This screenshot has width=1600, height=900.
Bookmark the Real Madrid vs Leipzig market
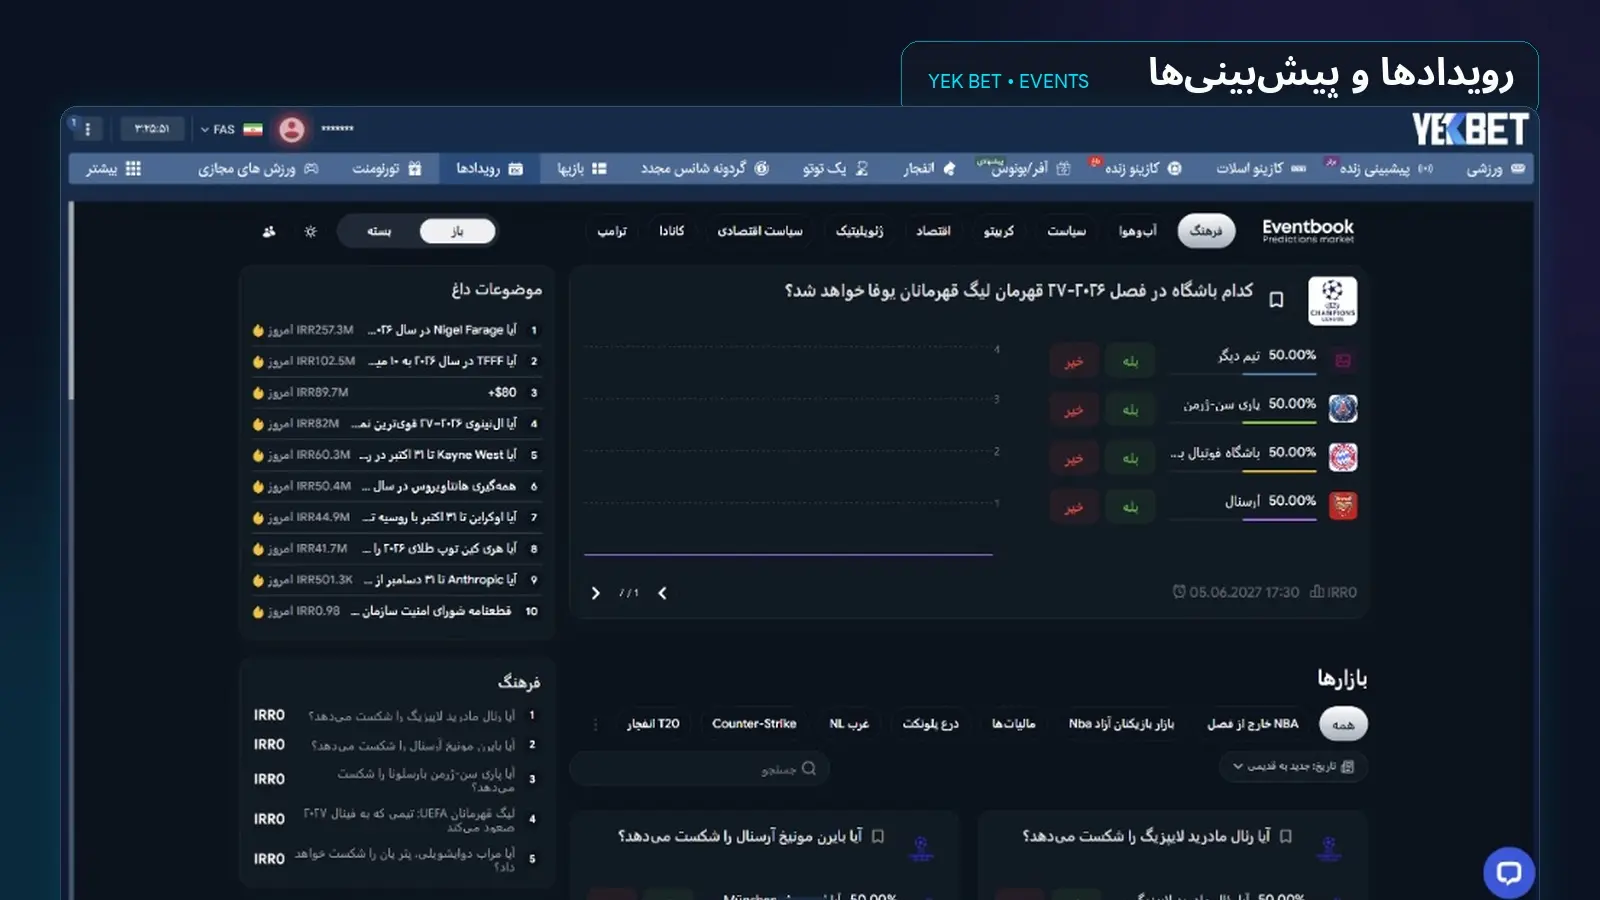(x=1286, y=836)
